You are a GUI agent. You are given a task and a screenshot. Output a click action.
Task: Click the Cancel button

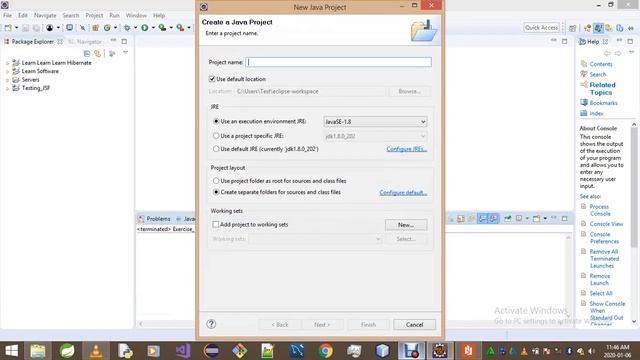(x=414, y=324)
